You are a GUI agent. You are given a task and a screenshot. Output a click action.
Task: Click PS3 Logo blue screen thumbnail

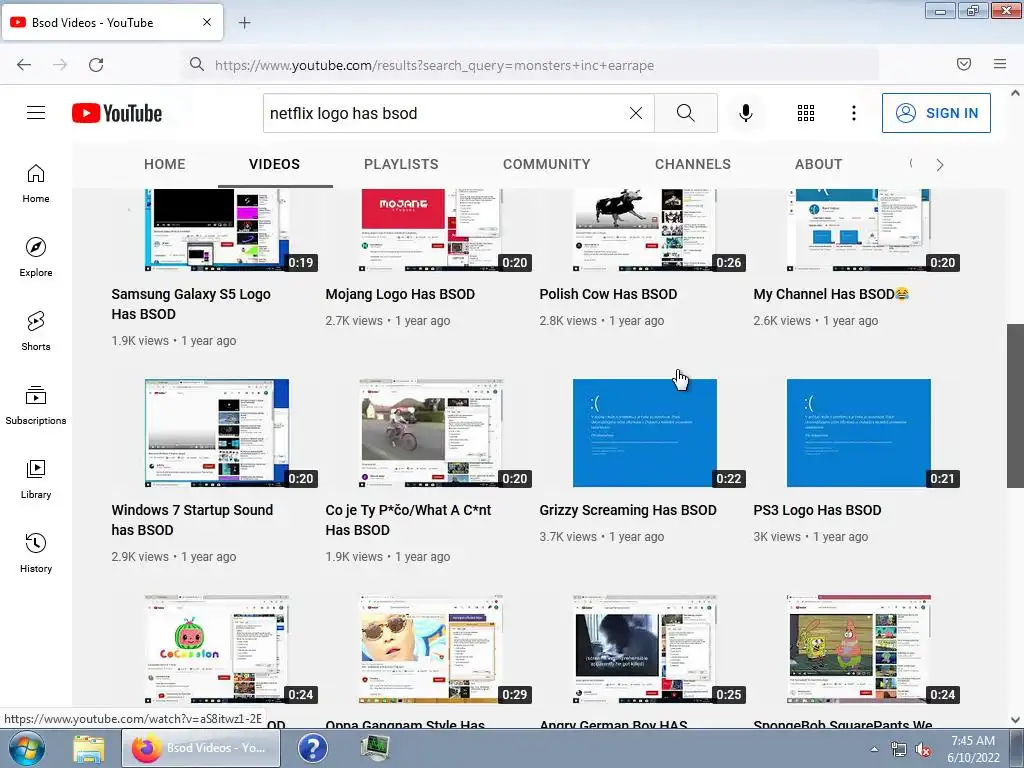click(x=859, y=433)
